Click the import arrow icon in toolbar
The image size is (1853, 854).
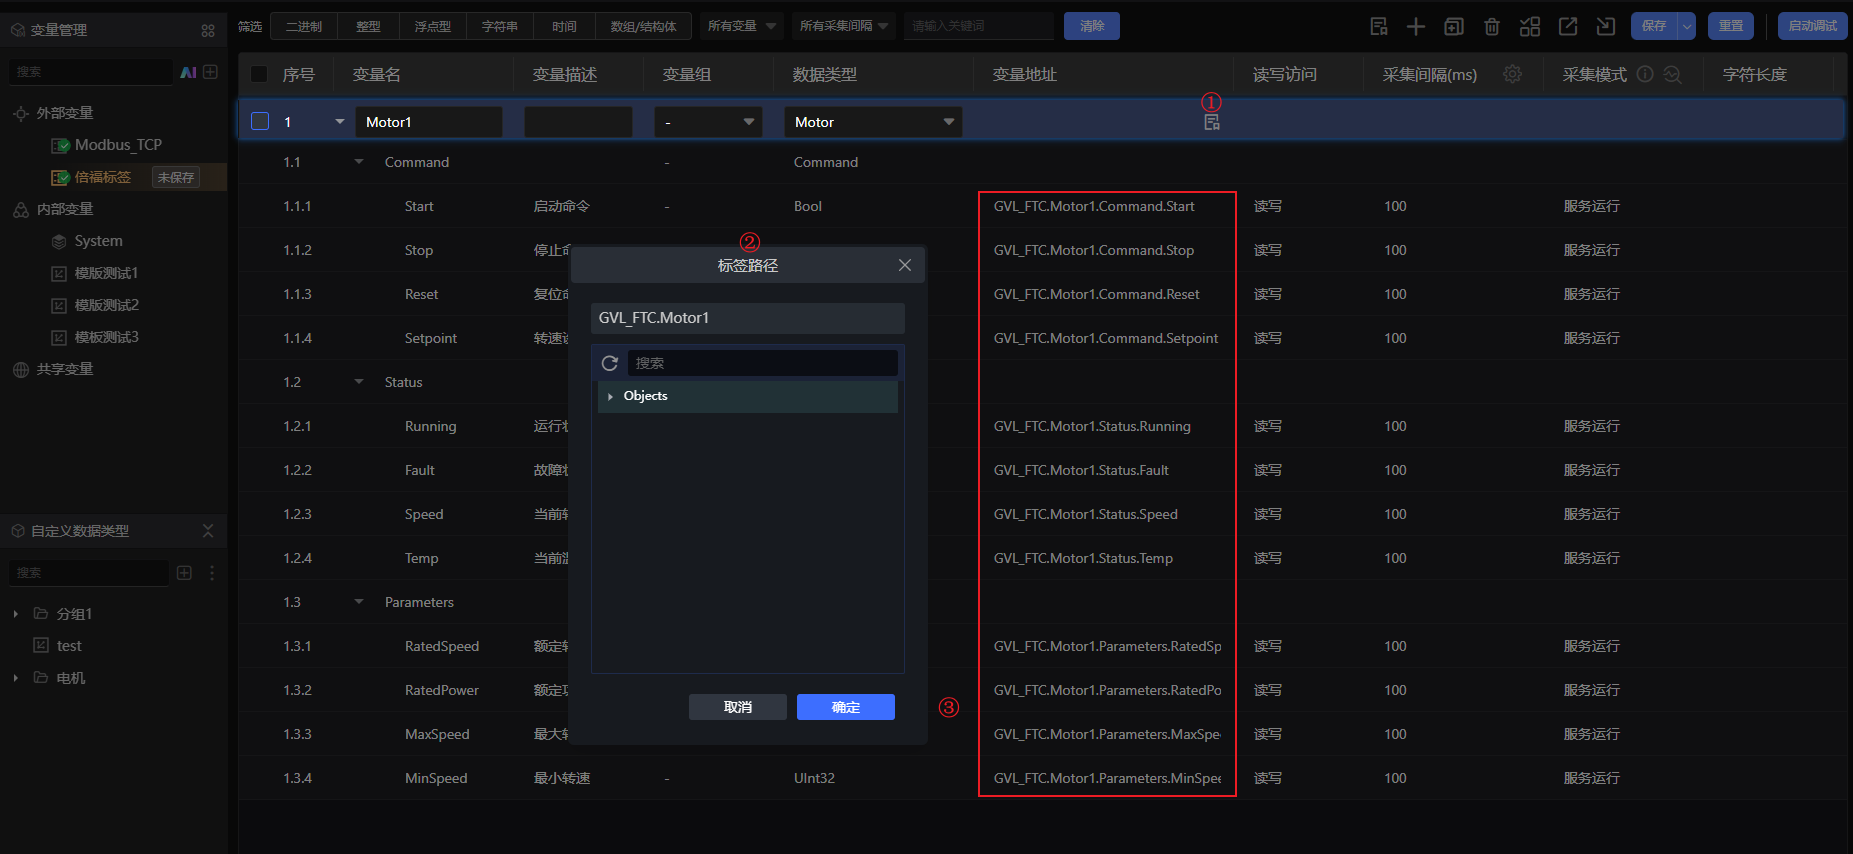[x=1606, y=26]
